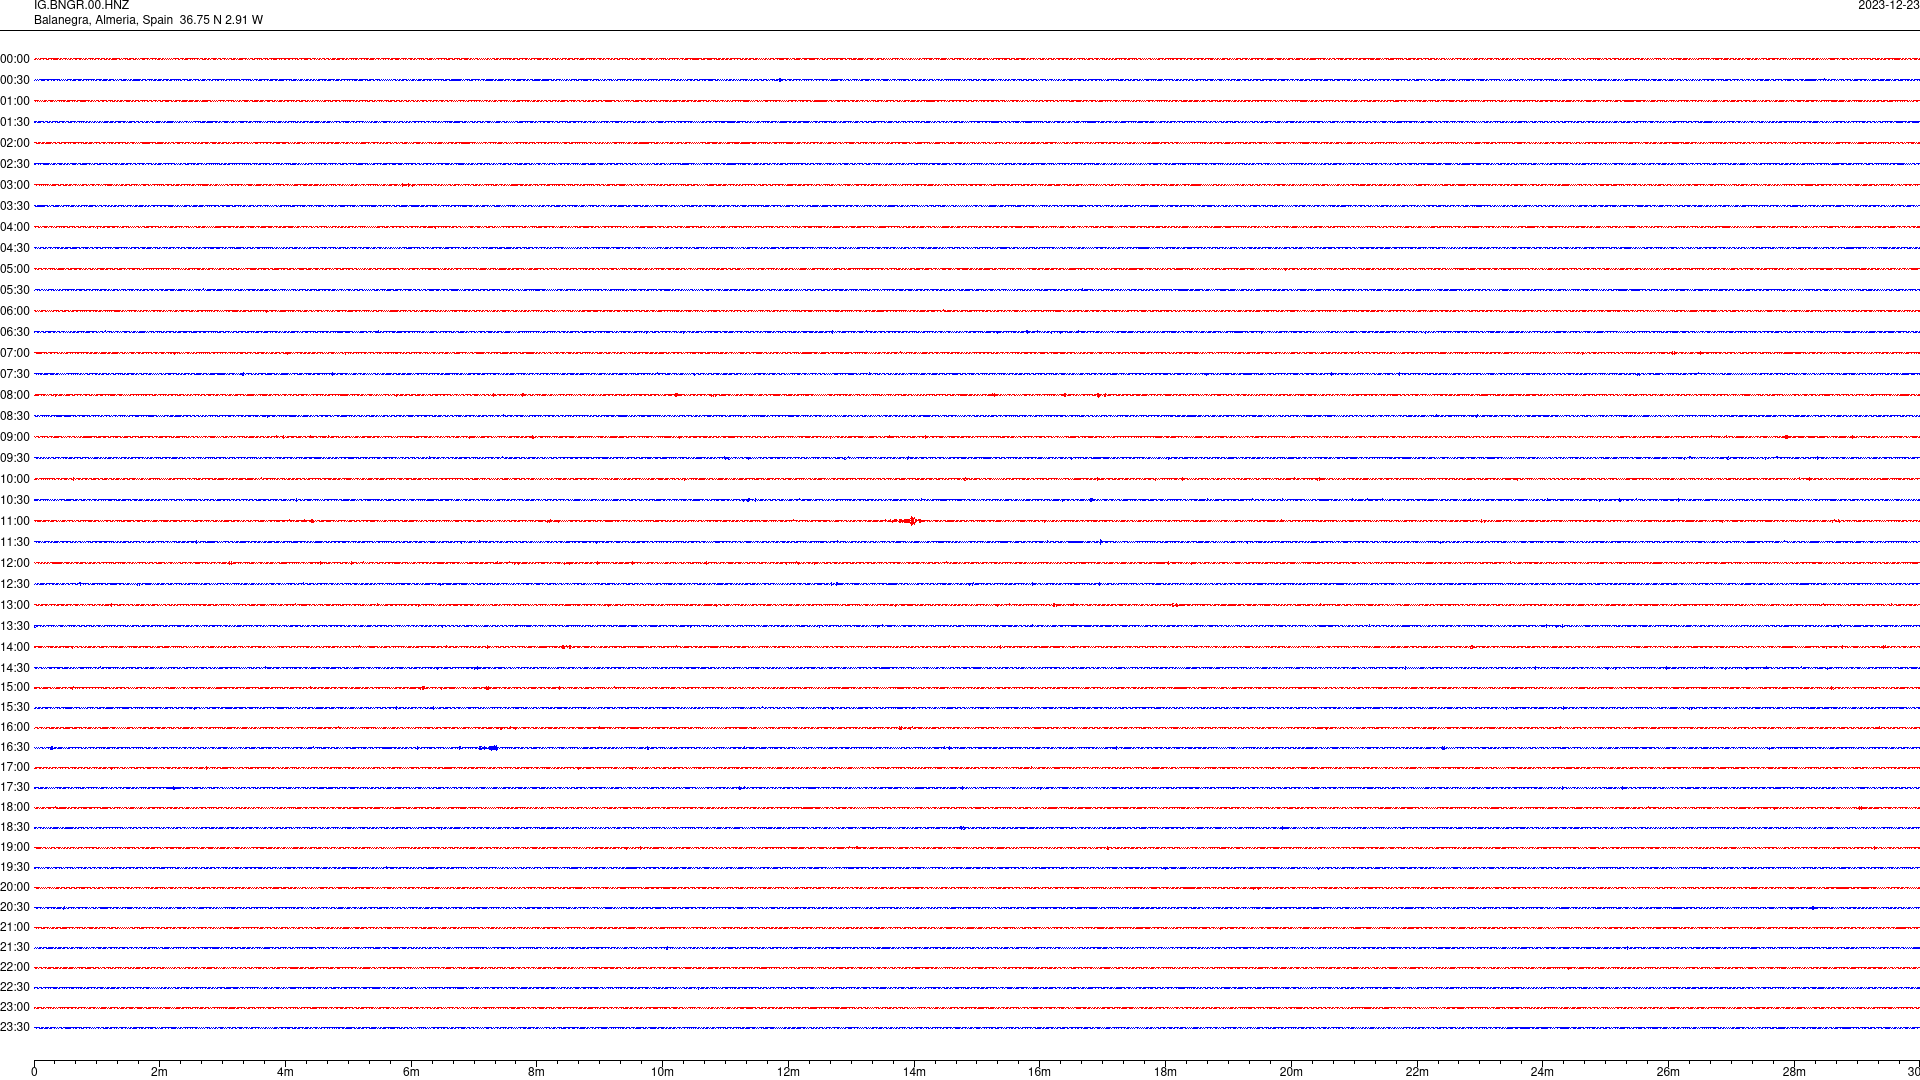Select the 10:30 time row label

coord(15,500)
